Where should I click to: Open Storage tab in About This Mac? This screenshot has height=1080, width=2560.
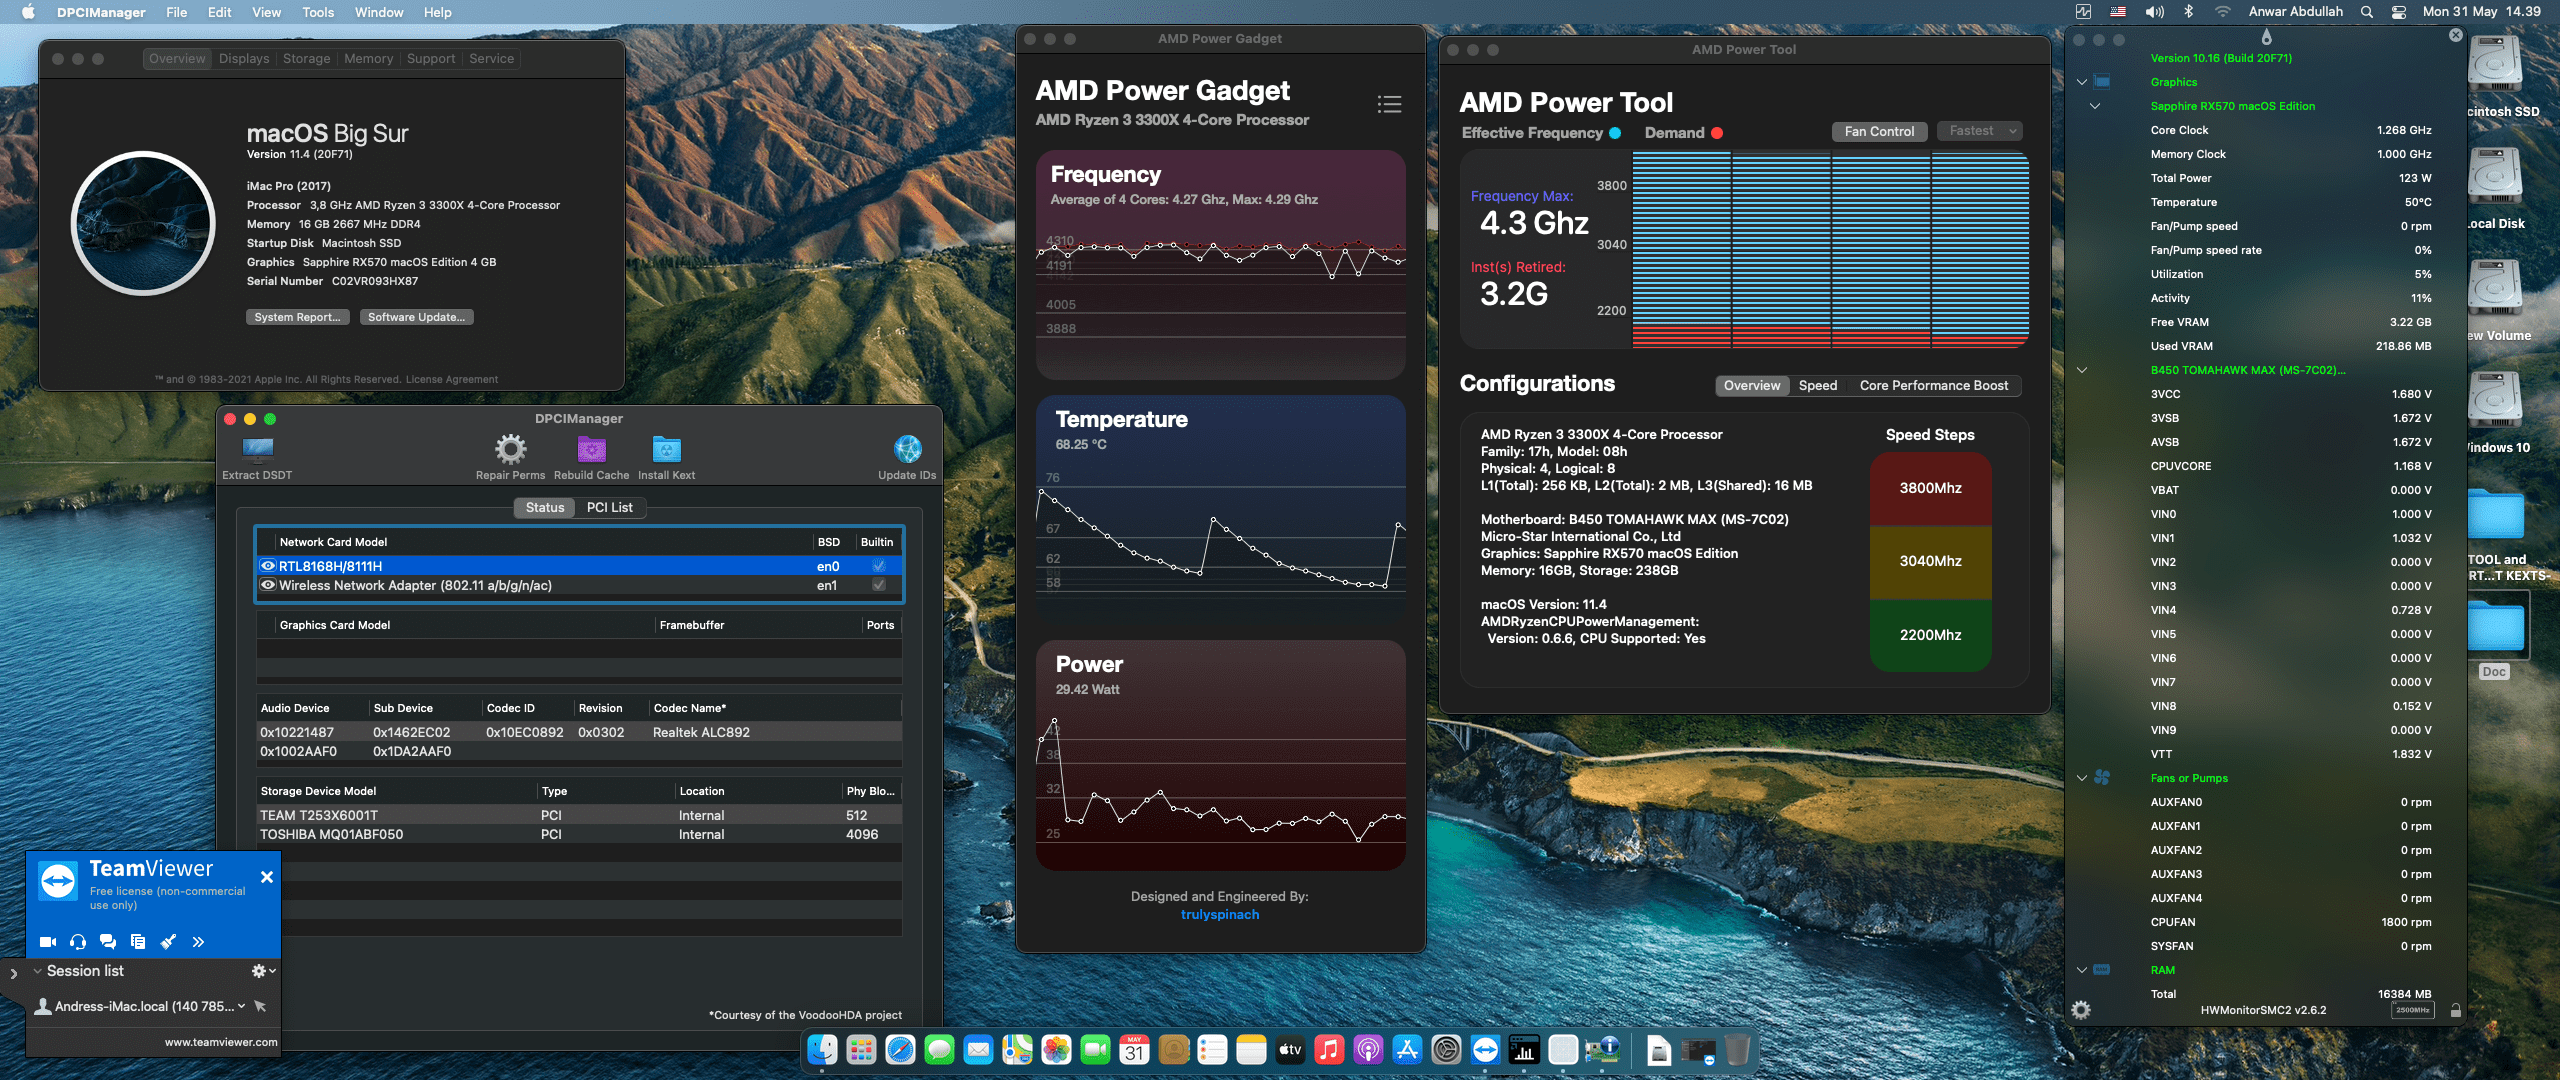pyautogui.click(x=306, y=59)
